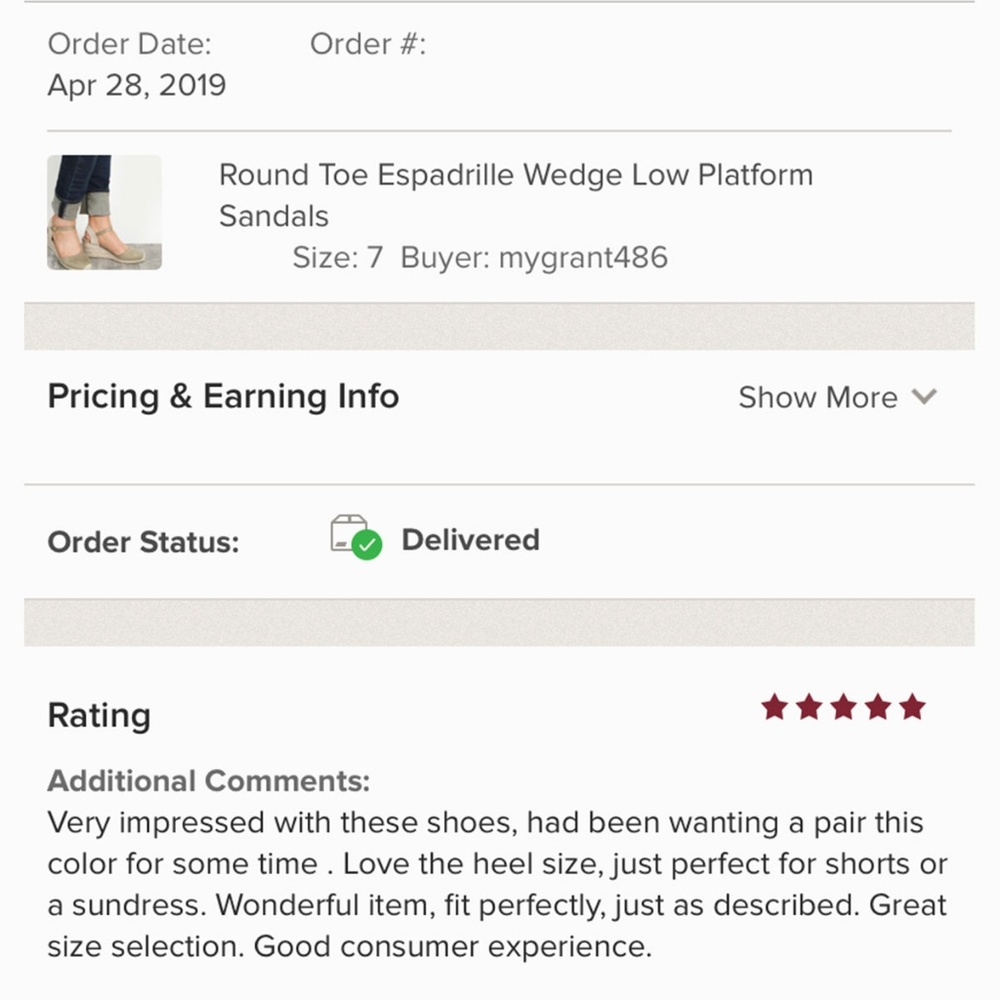Expand the Pricing & Earning Info section
This screenshot has width=1000, height=1000.
pos(223,396)
